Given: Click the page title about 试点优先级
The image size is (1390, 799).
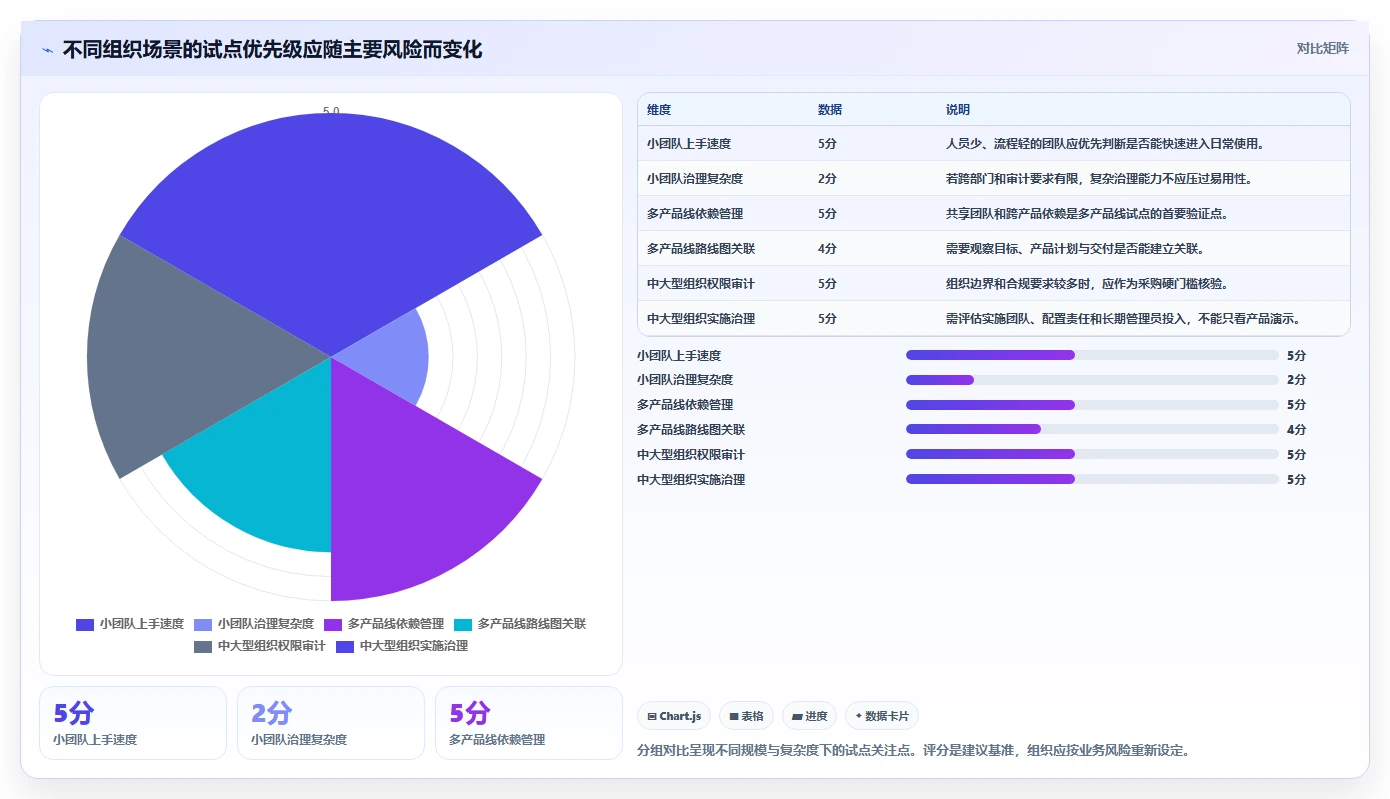Looking at the screenshot, I should pos(272,49).
